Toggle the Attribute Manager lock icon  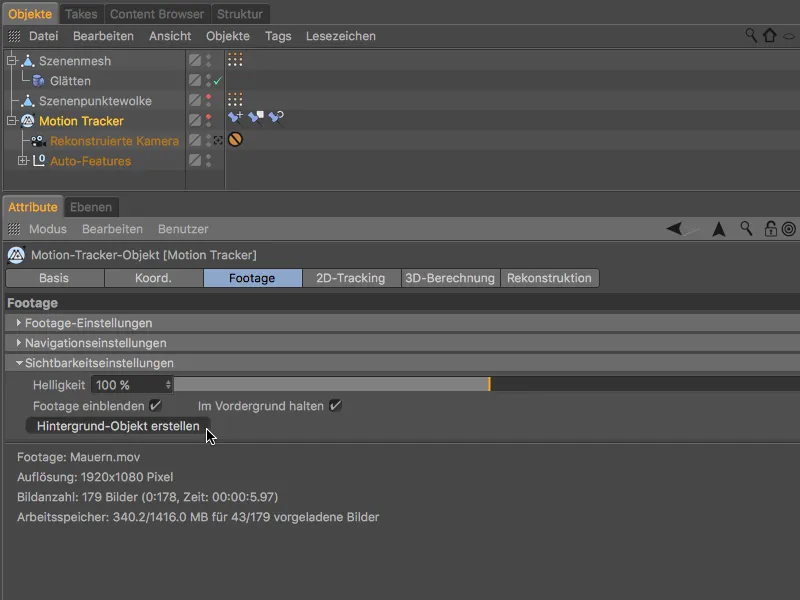(770, 229)
